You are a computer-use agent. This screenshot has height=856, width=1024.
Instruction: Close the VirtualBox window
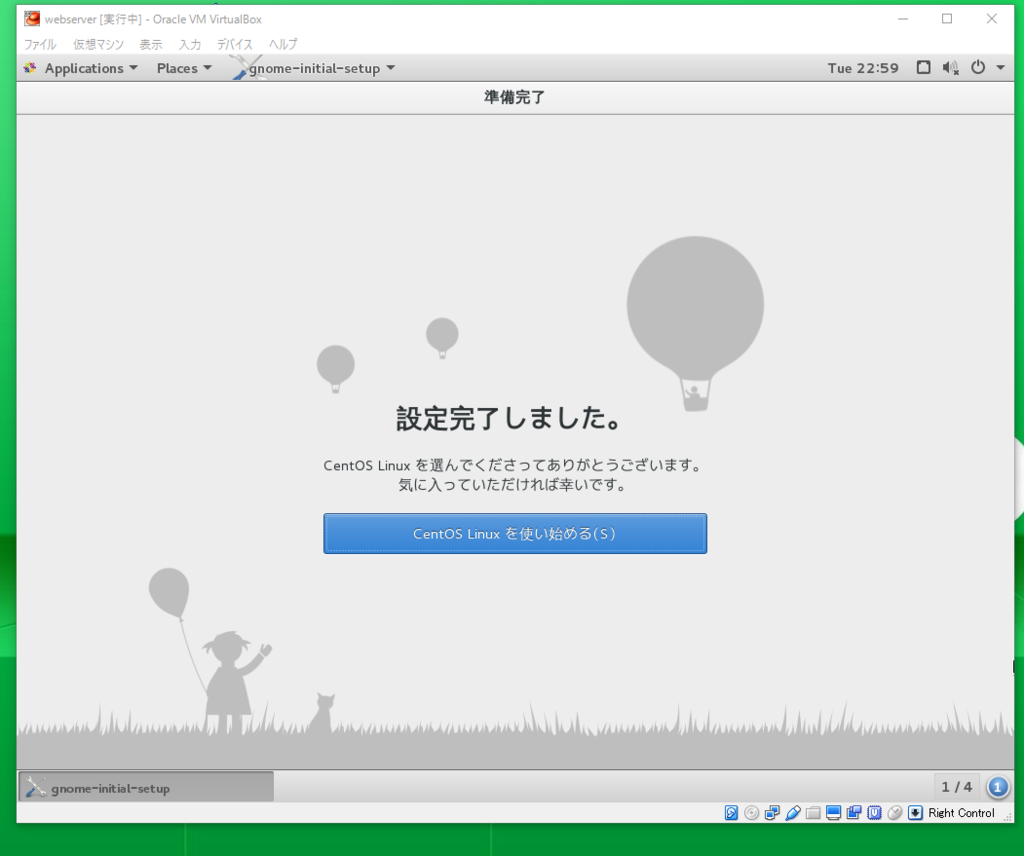991,19
